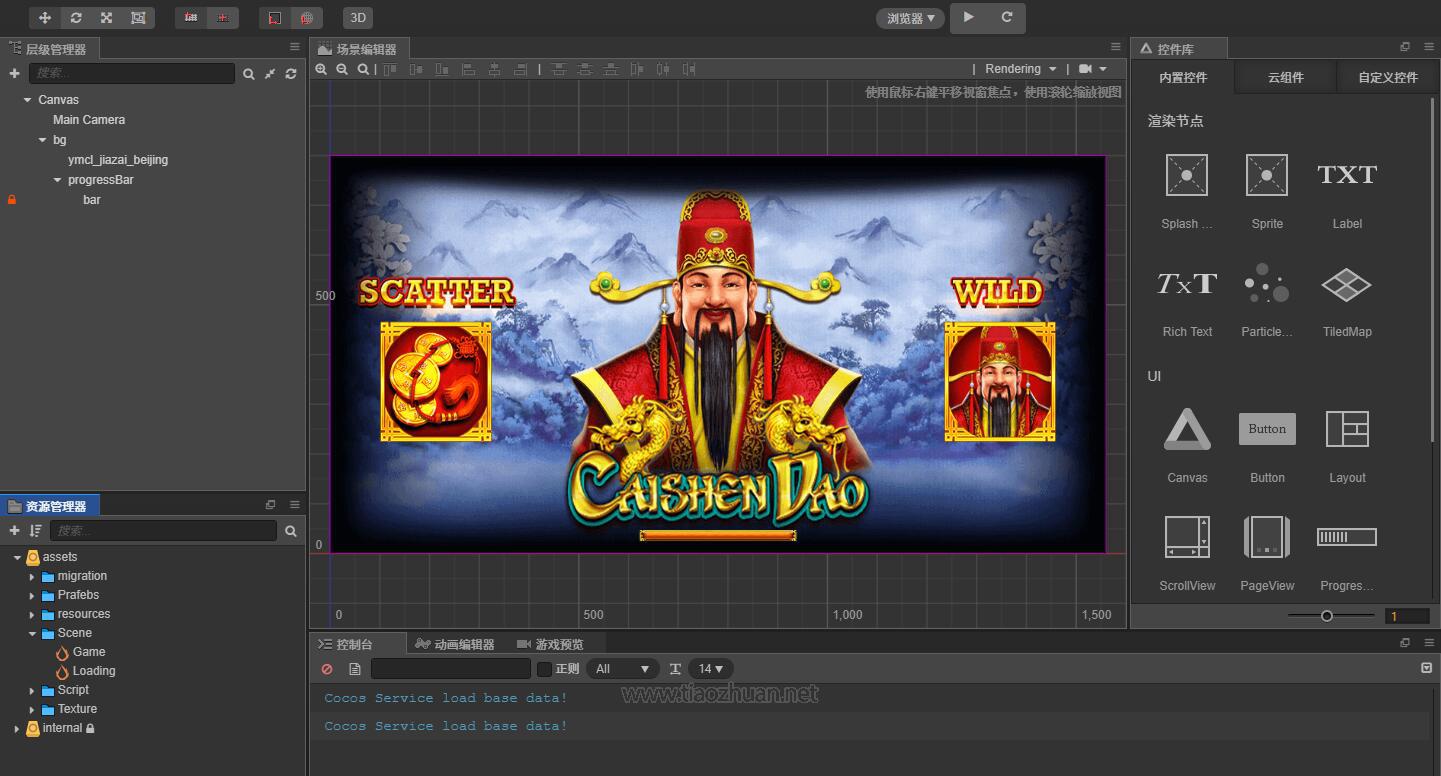Pick the ParticleSystem control

1267,299
